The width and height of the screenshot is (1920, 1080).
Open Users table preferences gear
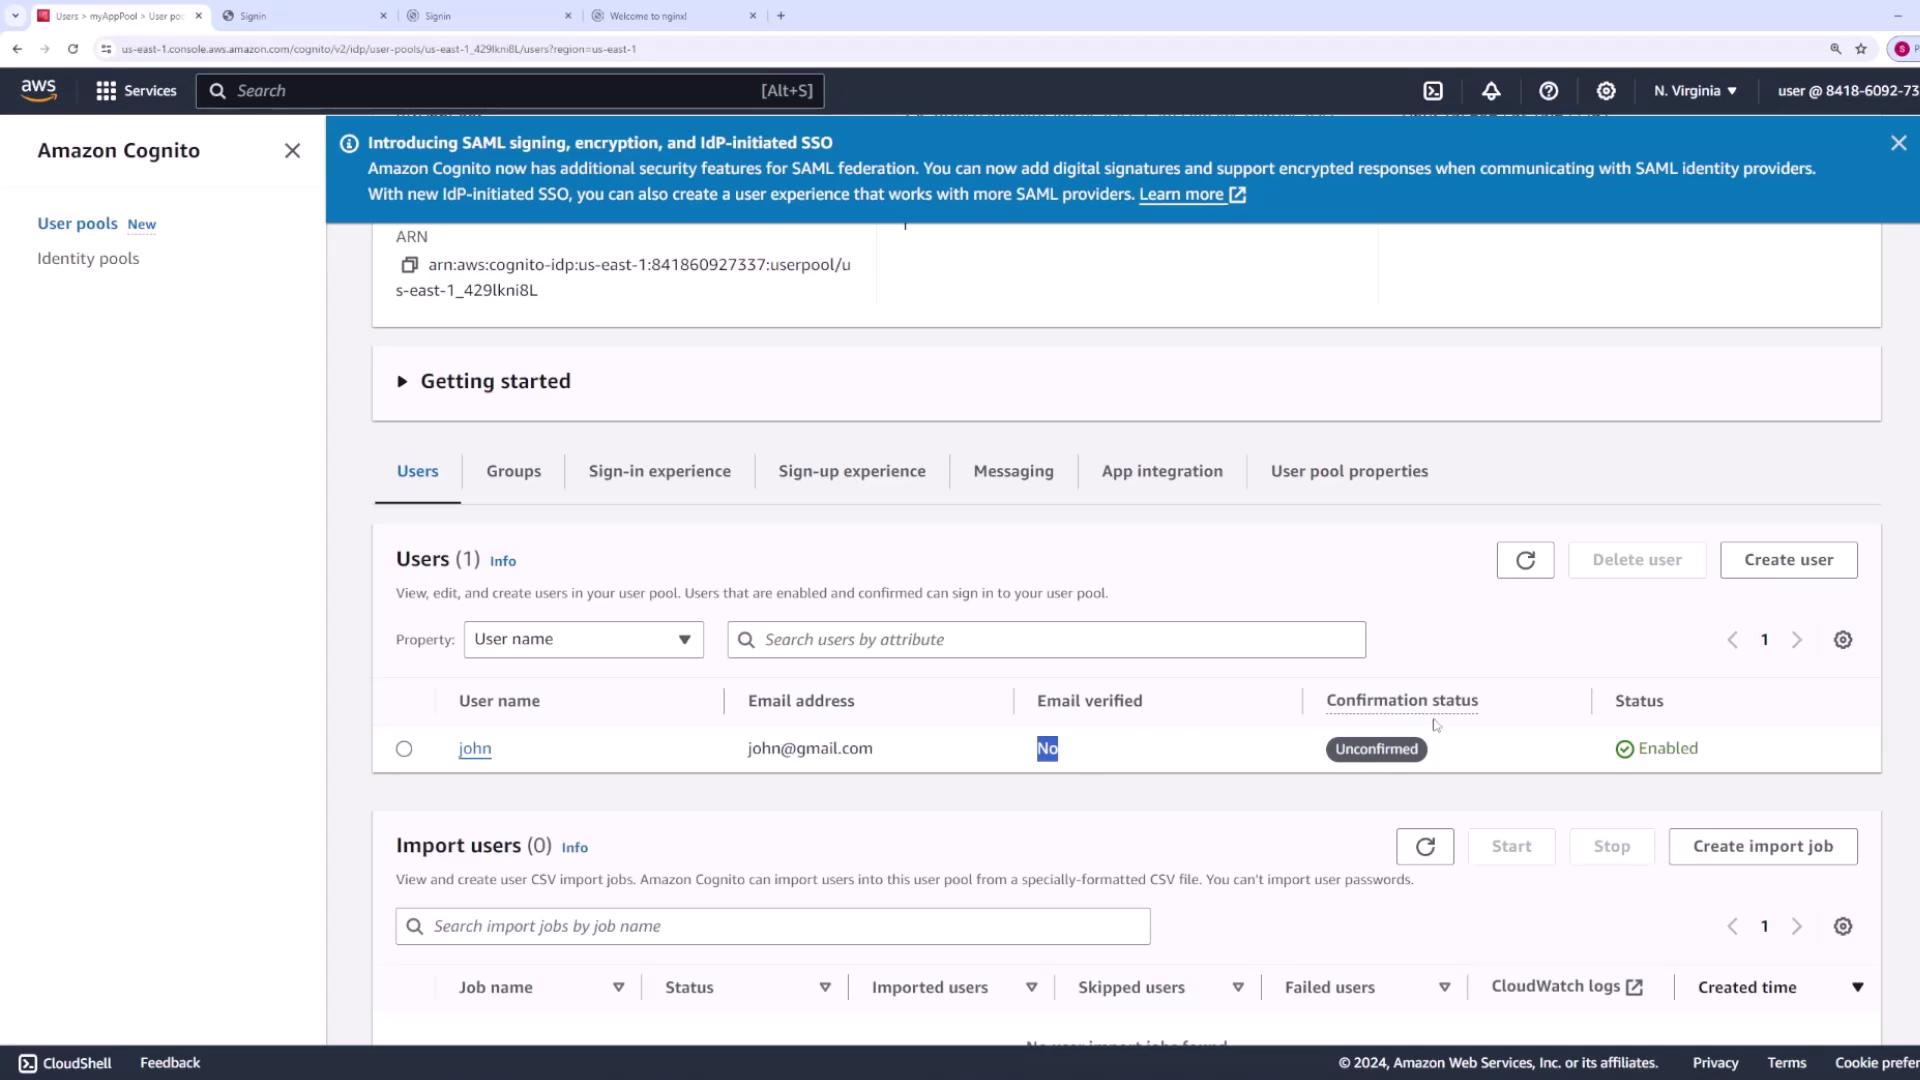pyautogui.click(x=1842, y=640)
